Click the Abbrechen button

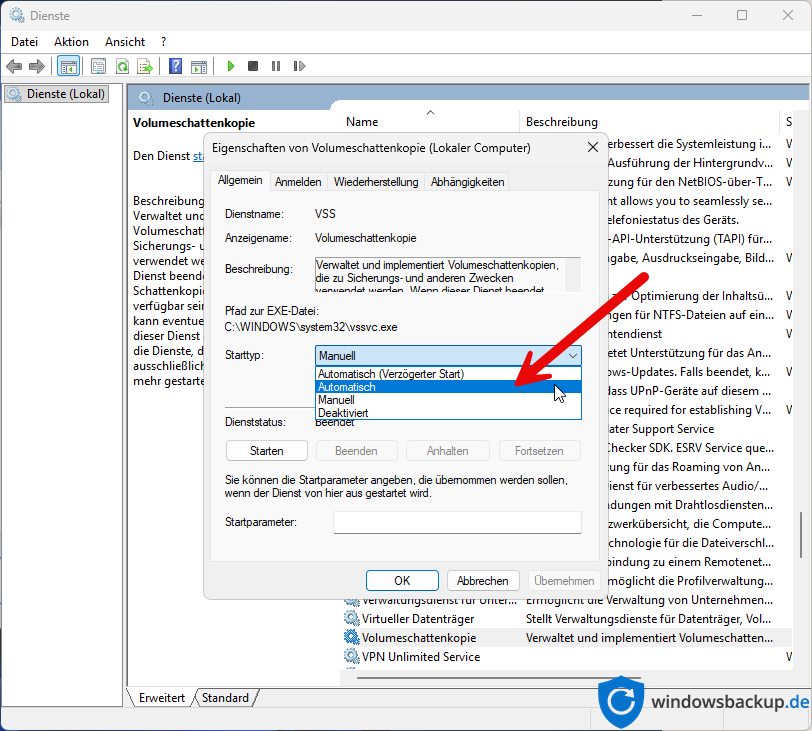point(483,580)
